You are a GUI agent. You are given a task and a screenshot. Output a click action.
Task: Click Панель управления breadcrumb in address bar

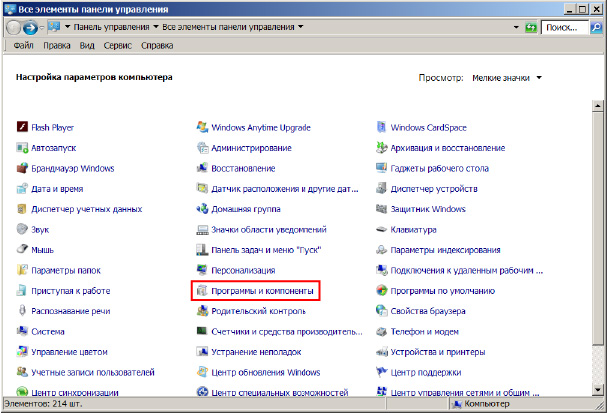[x=111, y=27]
